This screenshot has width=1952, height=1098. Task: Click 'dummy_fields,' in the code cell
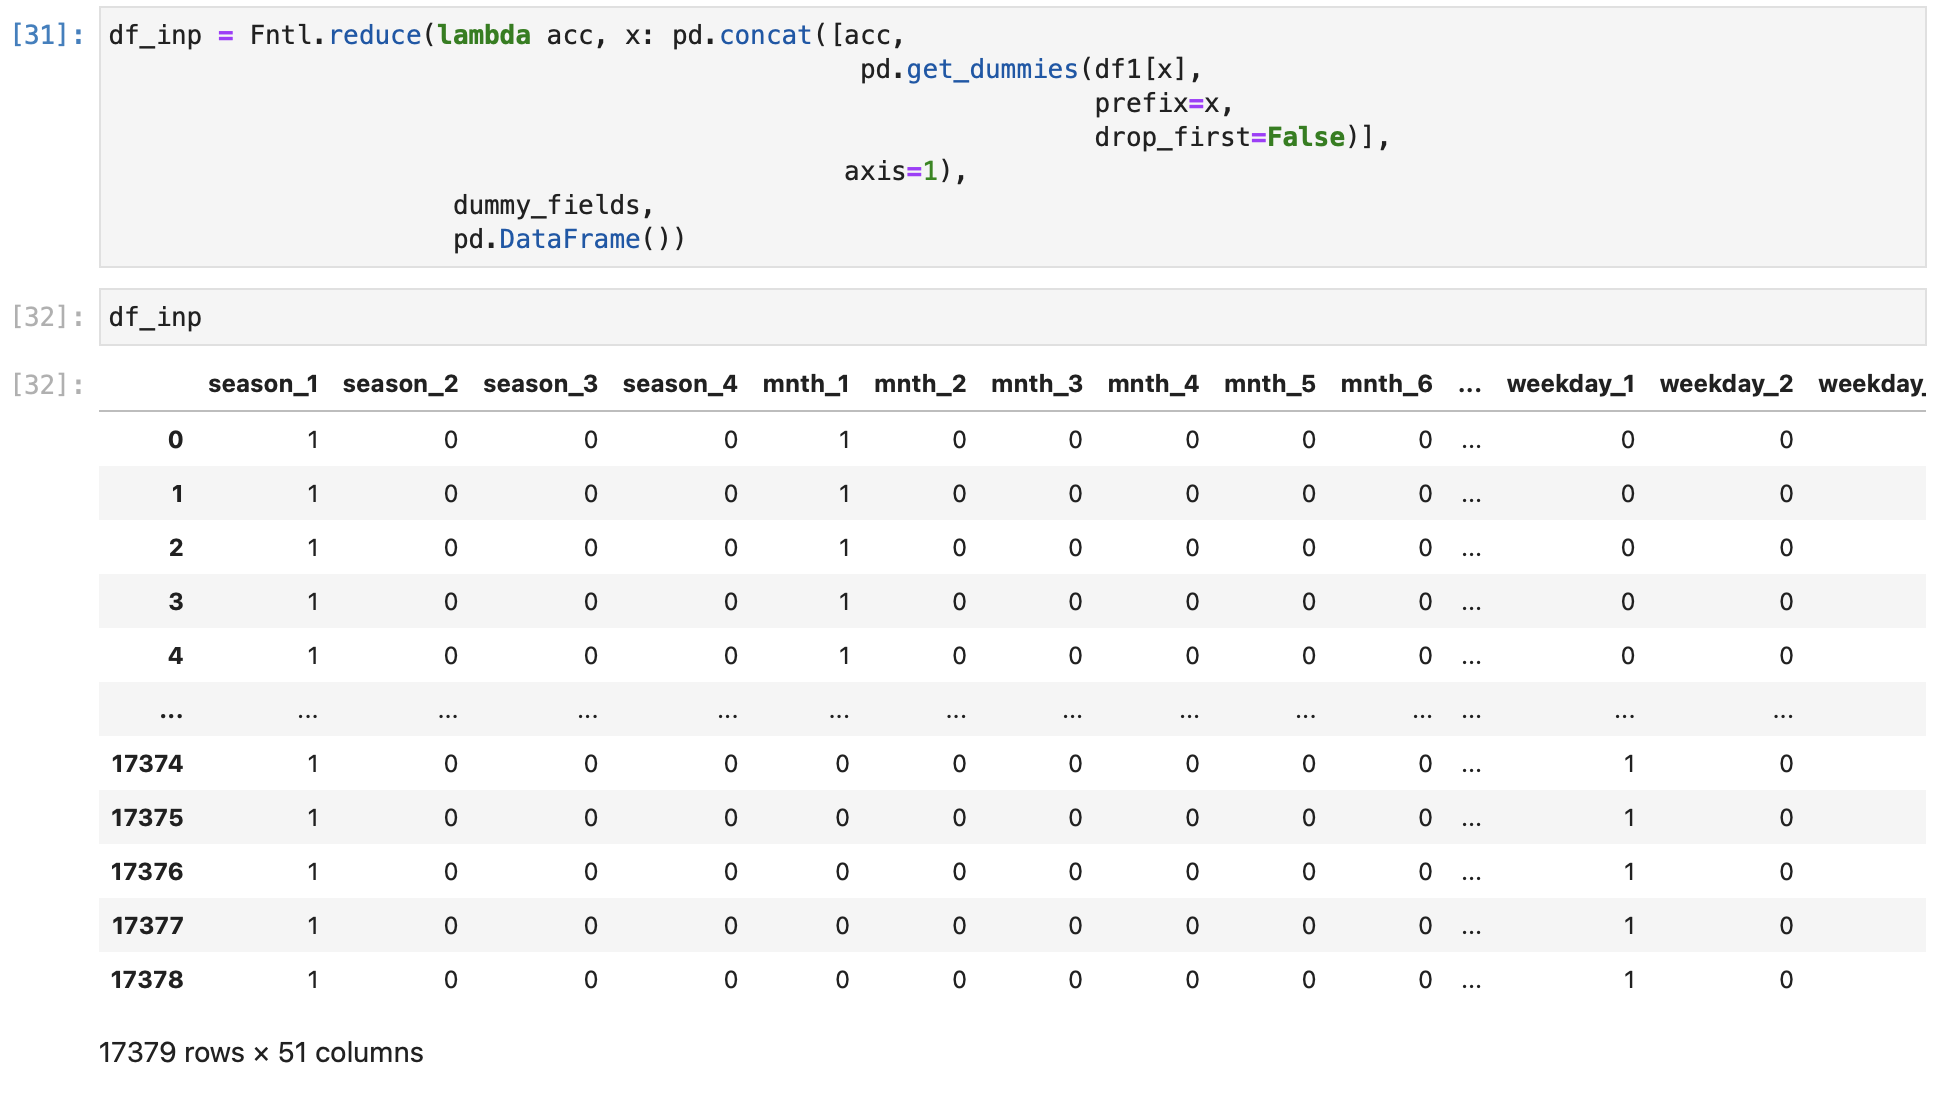(554, 205)
